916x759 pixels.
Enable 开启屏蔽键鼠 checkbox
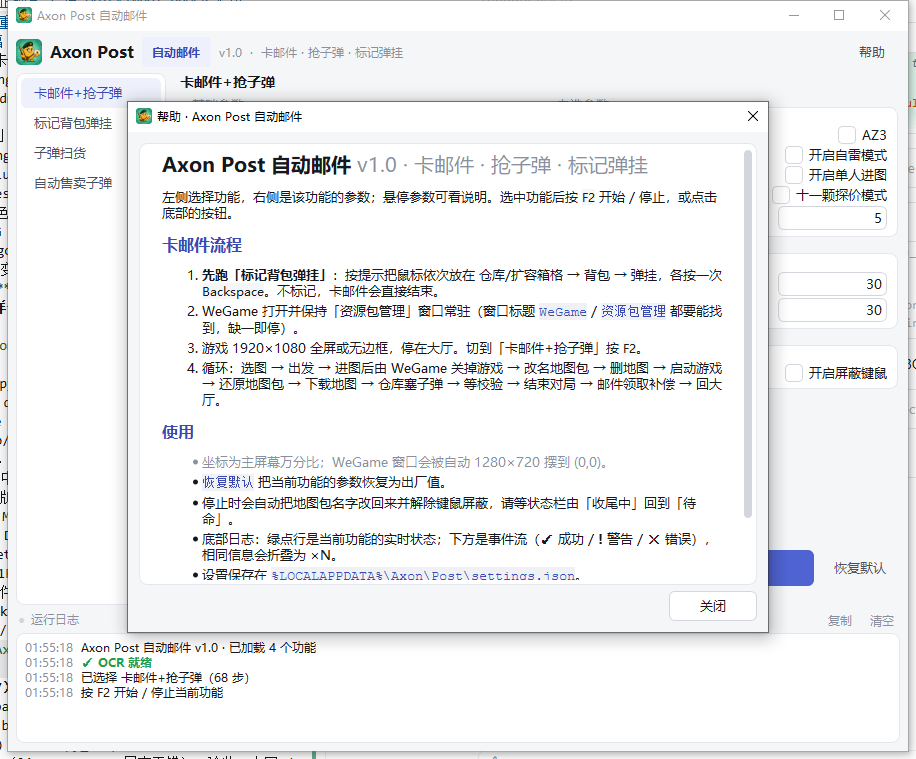point(793,373)
